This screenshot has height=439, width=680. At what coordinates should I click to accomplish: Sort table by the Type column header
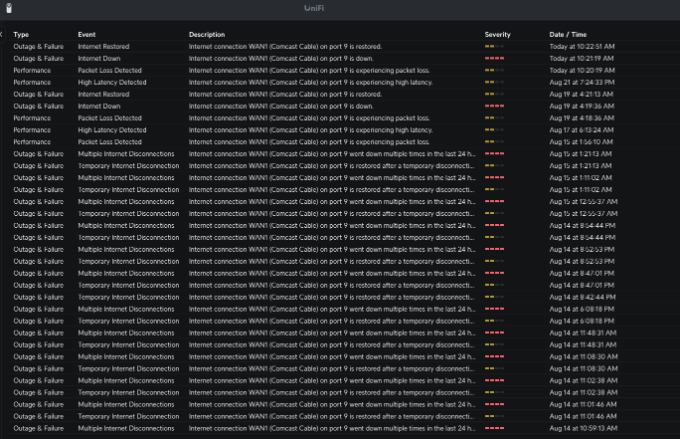(x=21, y=35)
